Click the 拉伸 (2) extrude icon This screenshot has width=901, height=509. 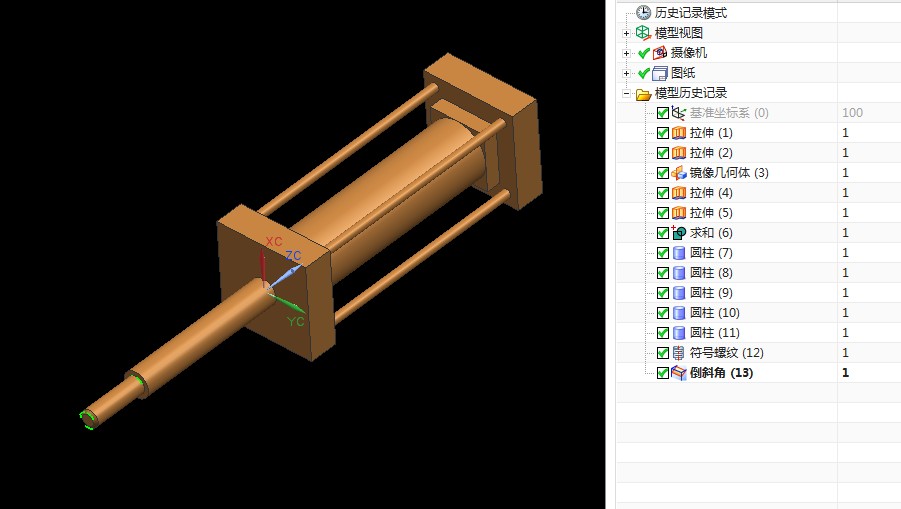679,153
